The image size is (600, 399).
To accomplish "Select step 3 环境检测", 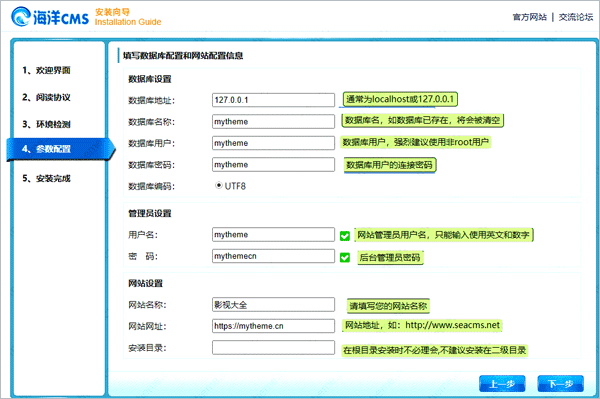I will tap(46, 124).
